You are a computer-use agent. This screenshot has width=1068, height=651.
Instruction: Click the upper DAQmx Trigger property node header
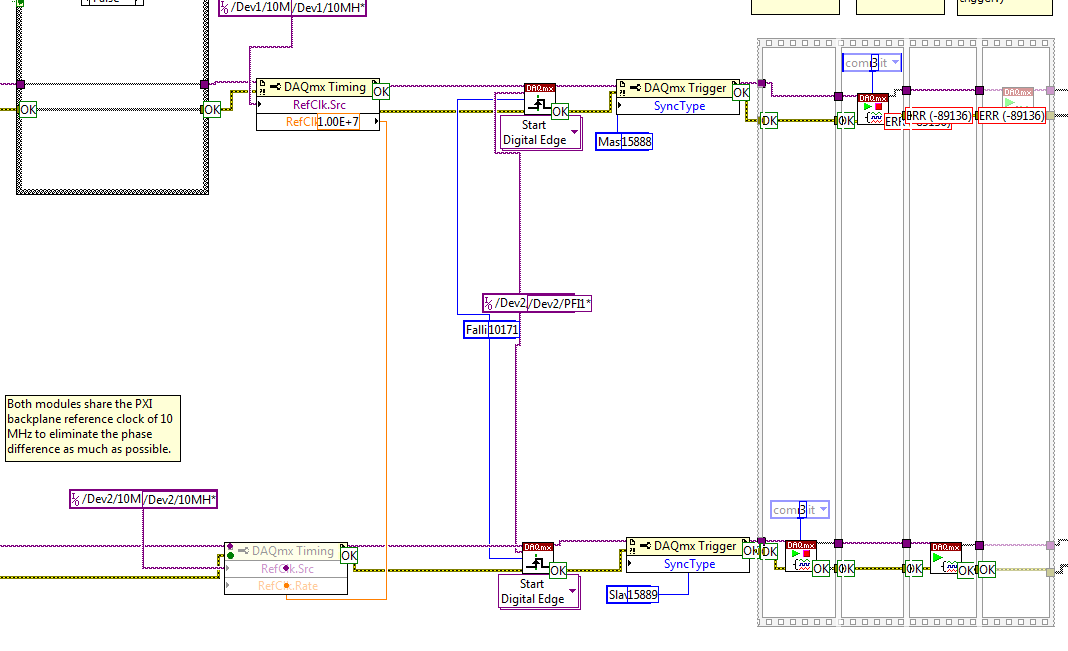coord(678,88)
